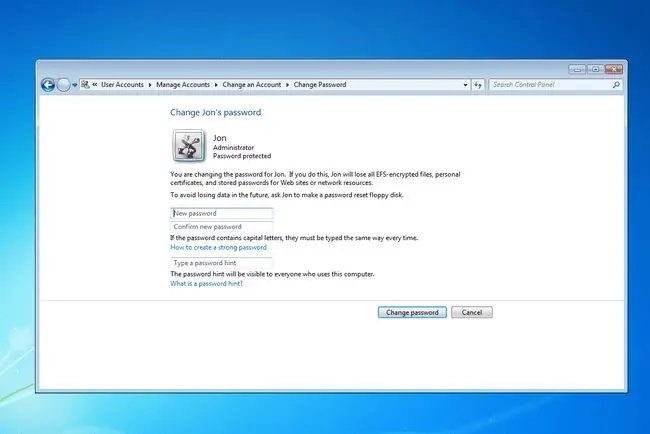The height and width of the screenshot is (434, 650).
Task: Click the Change password button
Action: pyautogui.click(x=412, y=313)
